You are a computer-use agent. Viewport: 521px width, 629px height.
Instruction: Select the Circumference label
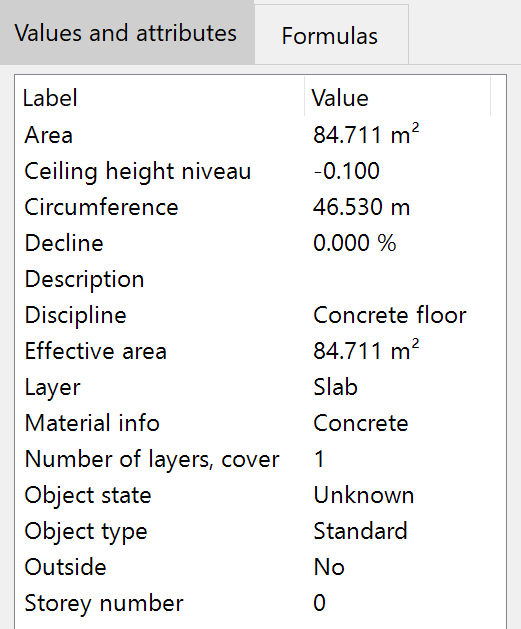click(x=101, y=207)
